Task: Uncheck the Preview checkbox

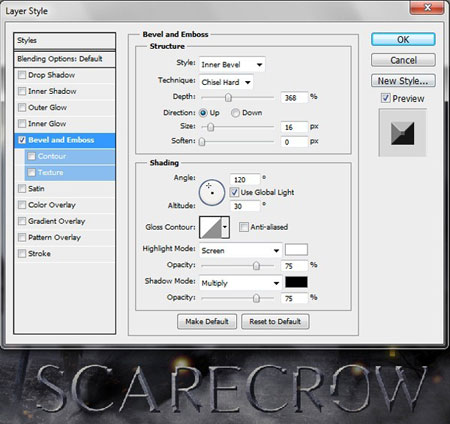Action: click(386, 98)
